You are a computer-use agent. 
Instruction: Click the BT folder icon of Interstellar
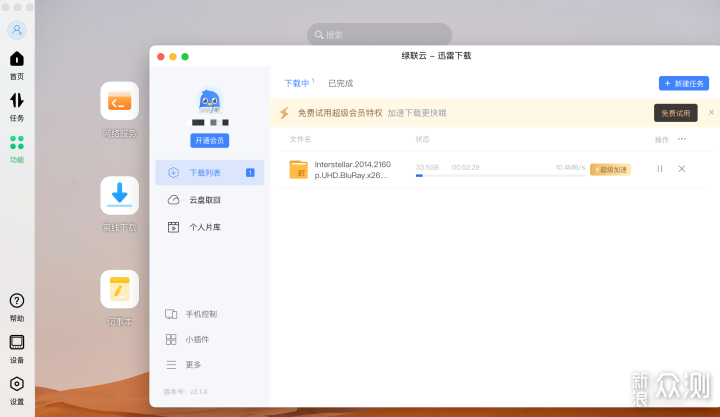pyautogui.click(x=298, y=169)
